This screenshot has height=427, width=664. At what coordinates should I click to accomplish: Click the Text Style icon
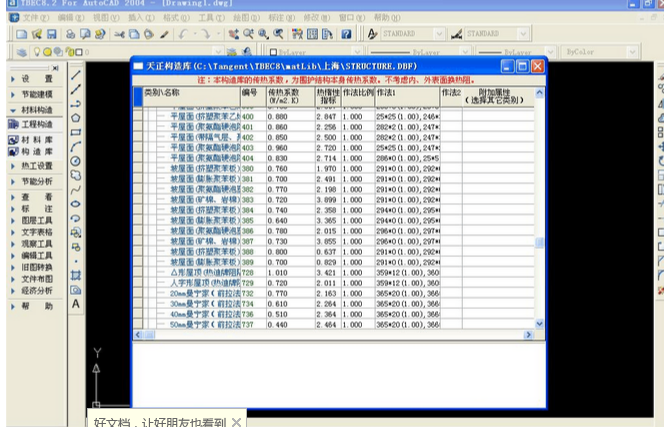coord(372,34)
